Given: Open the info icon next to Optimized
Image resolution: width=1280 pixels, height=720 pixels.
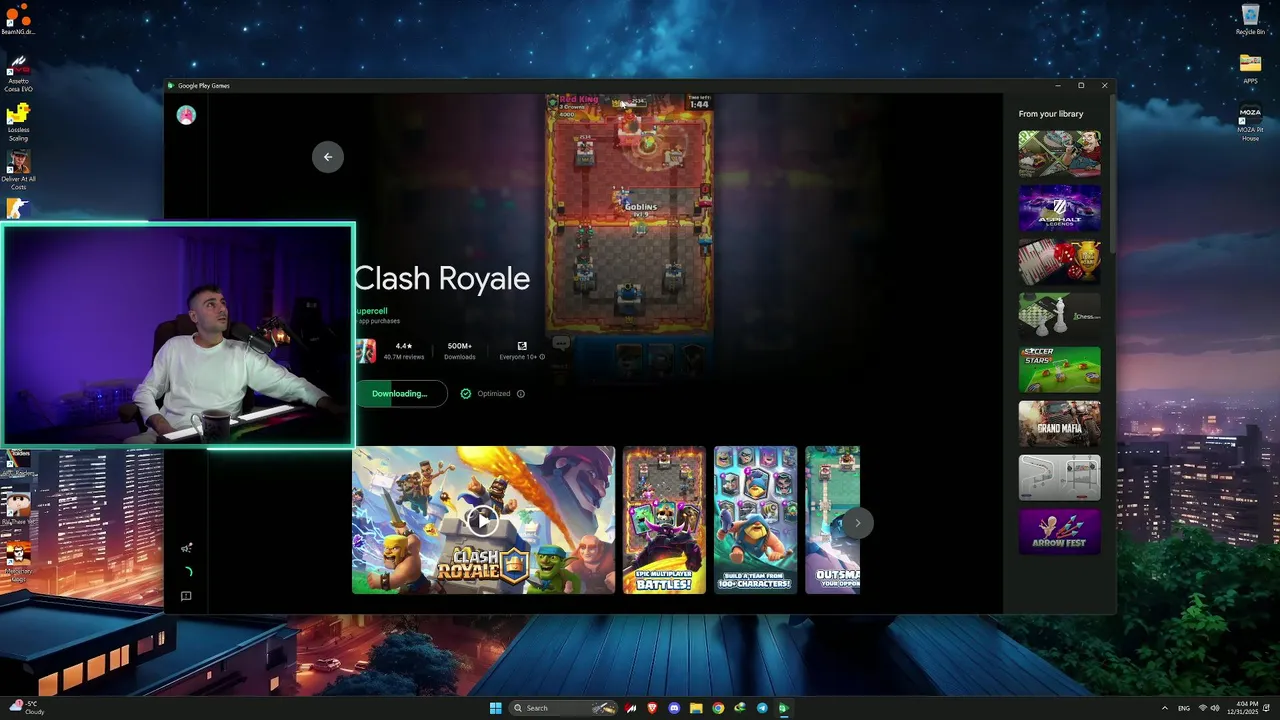Looking at the screenshot, I should [520, 394].
